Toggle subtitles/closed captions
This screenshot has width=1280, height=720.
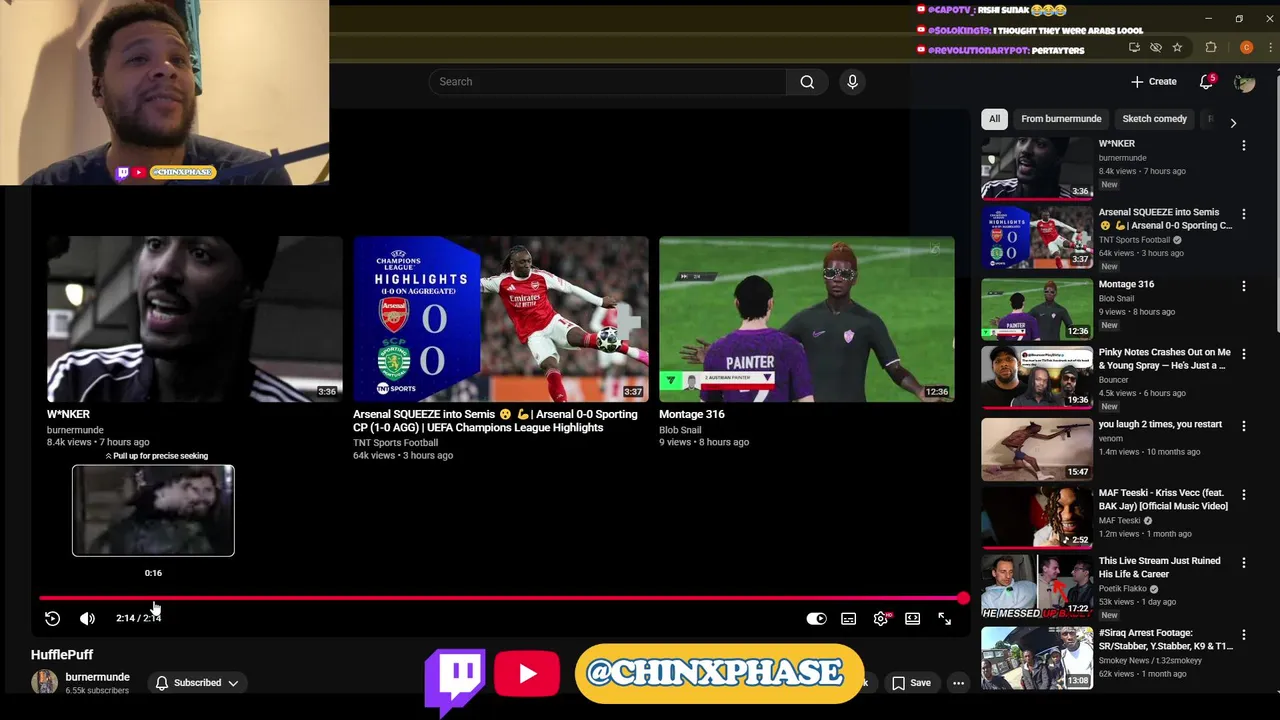coord(848,619)
